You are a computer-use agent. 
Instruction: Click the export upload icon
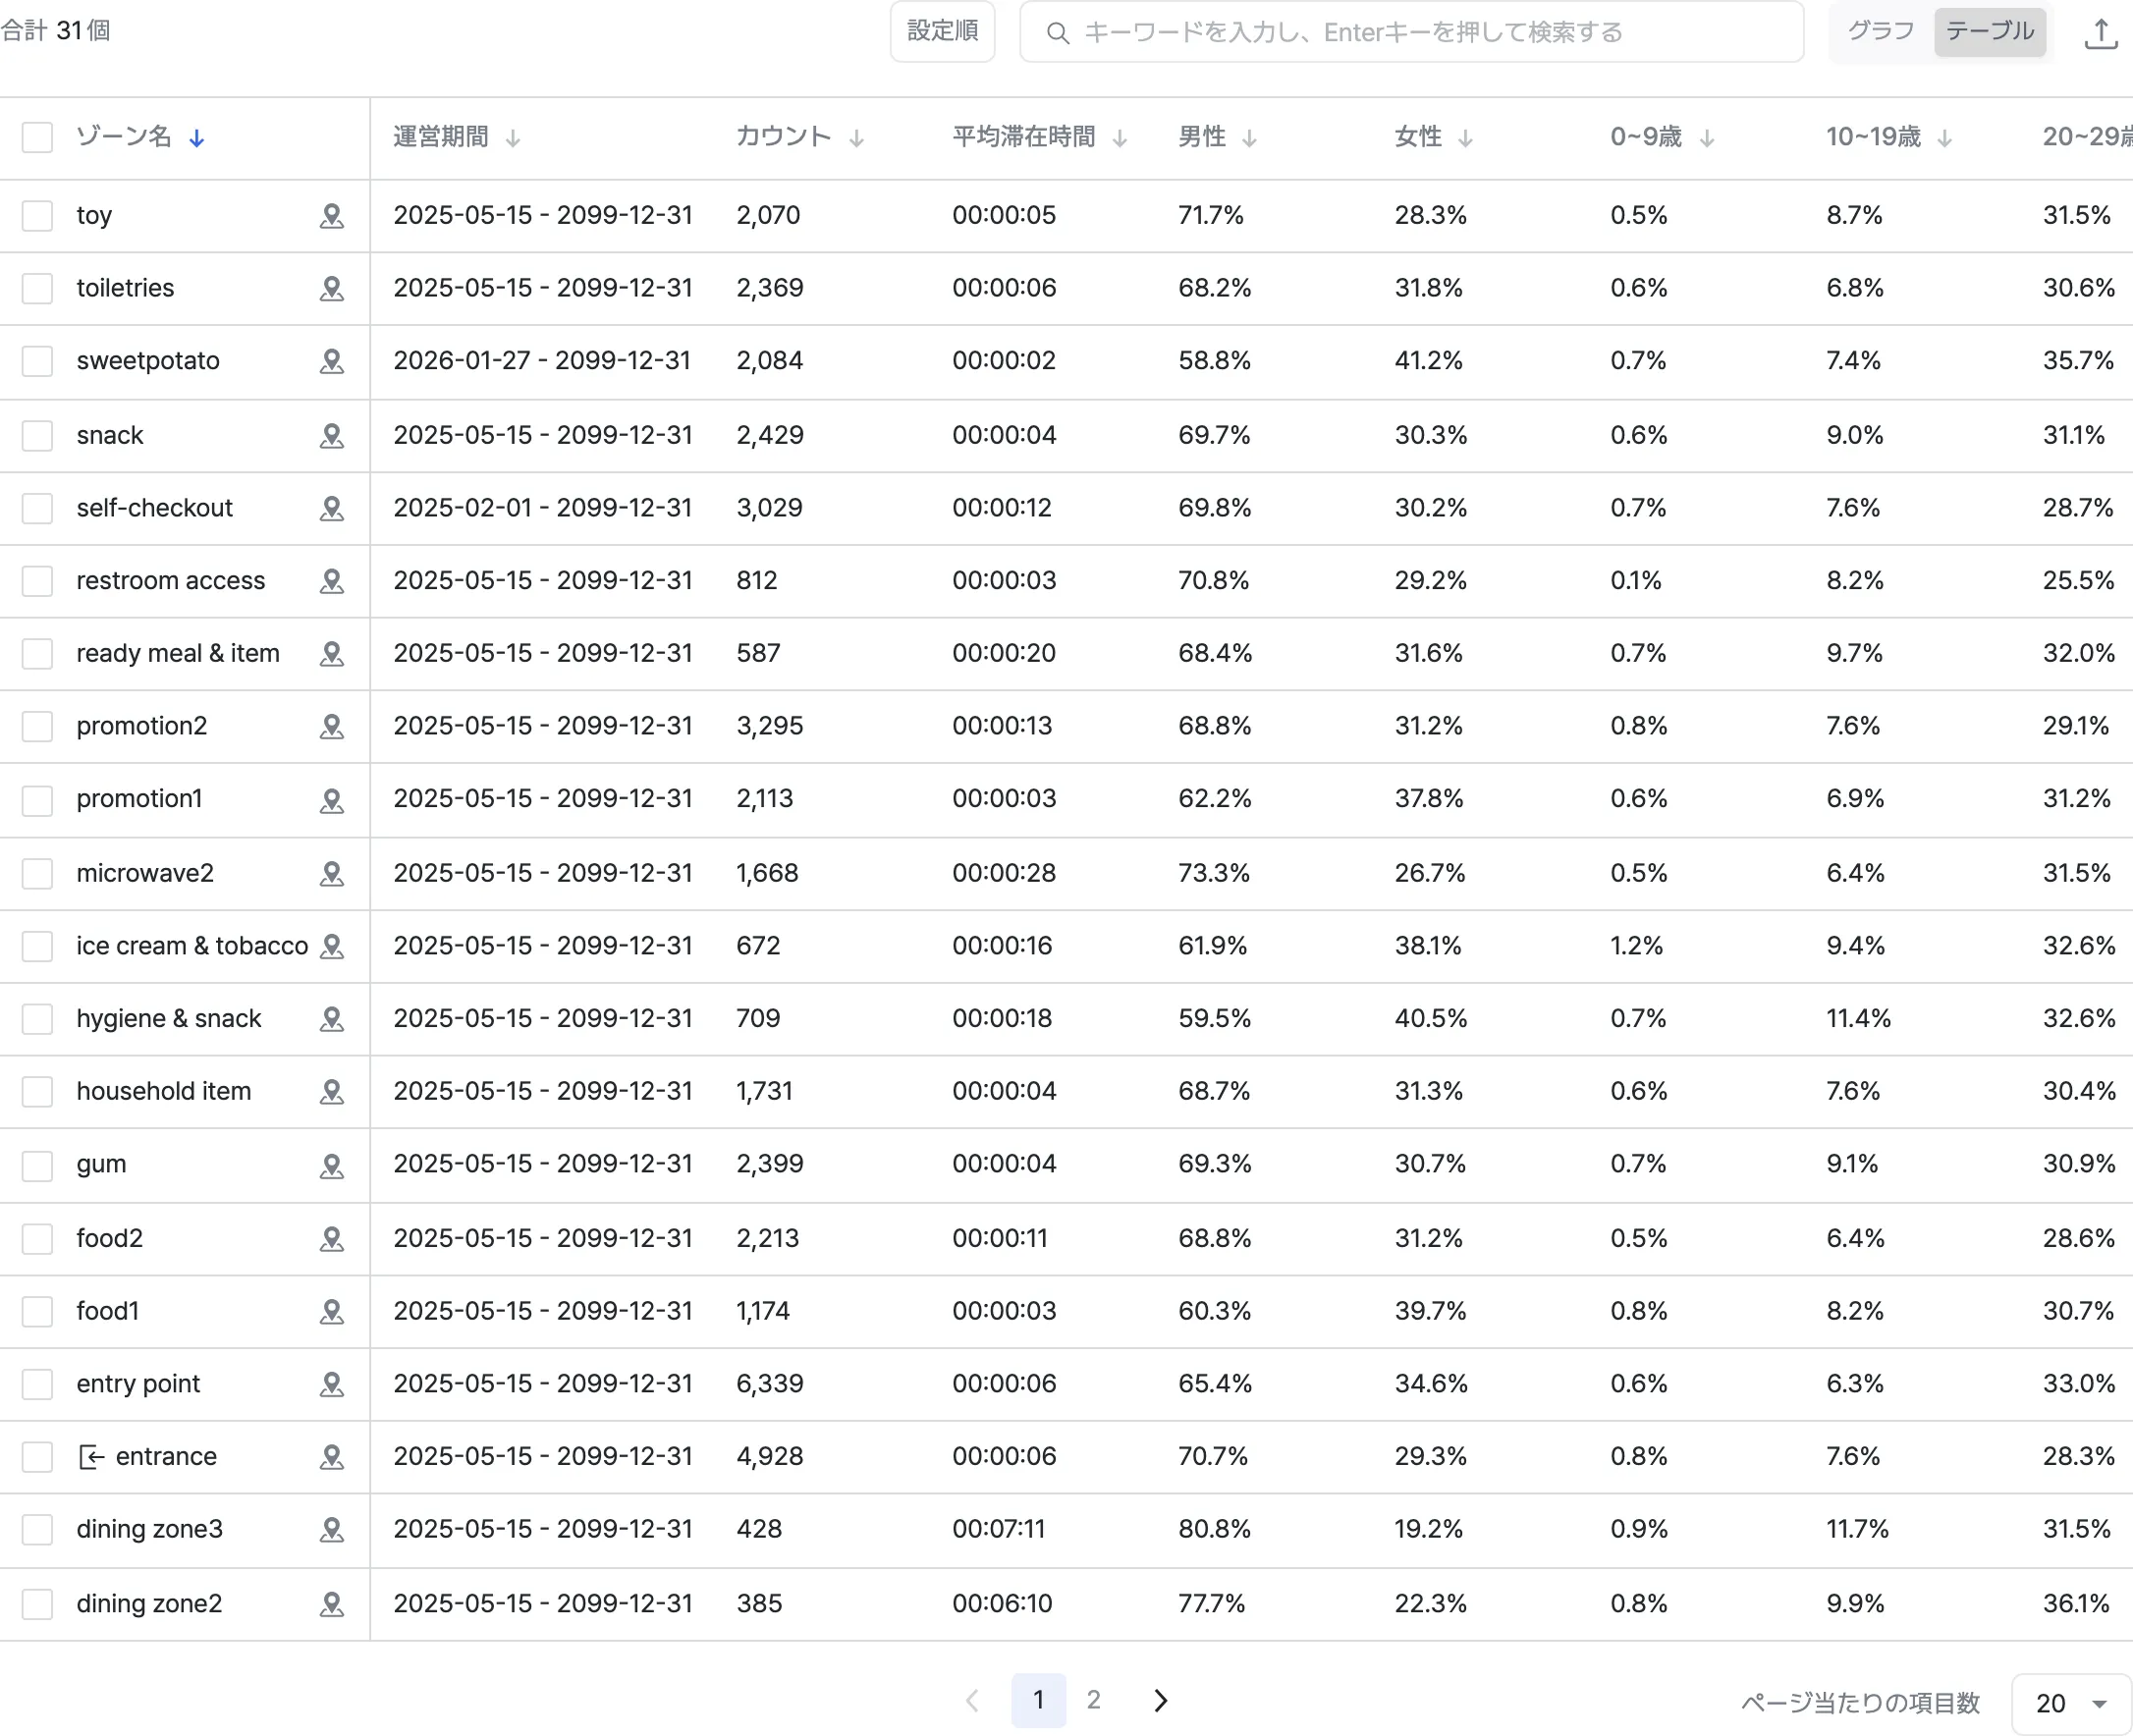2101,33
